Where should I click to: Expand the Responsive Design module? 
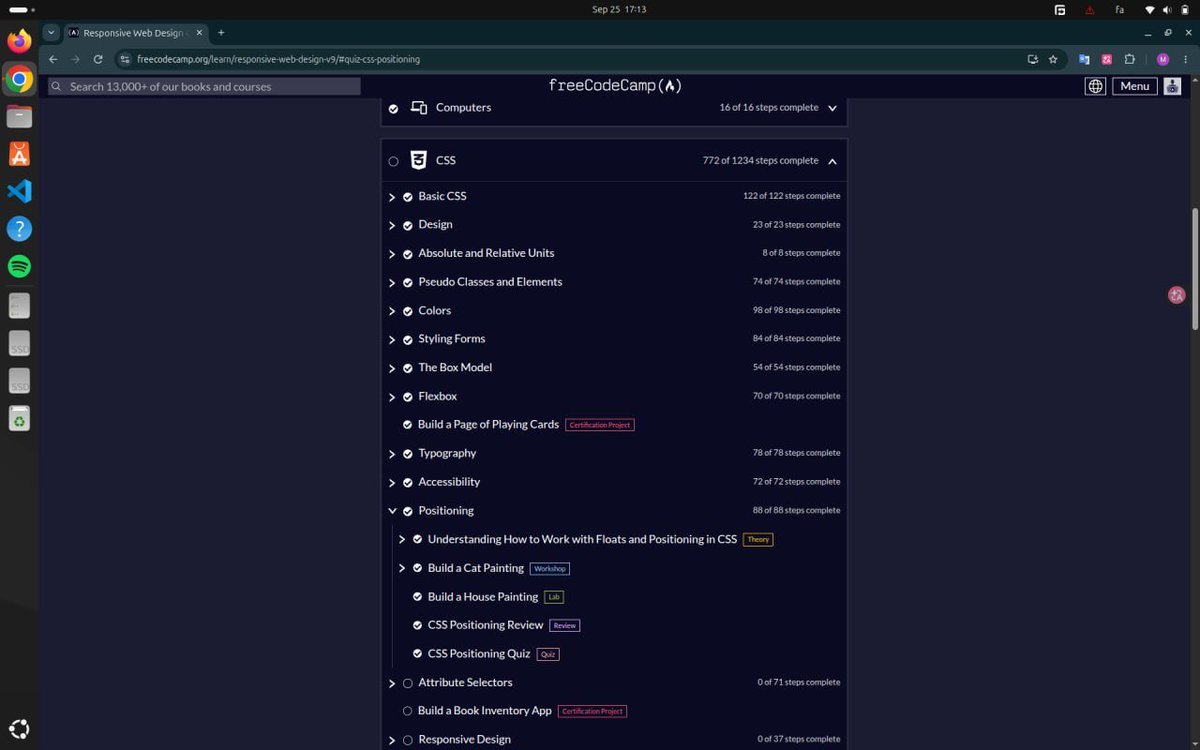point(392,740)
